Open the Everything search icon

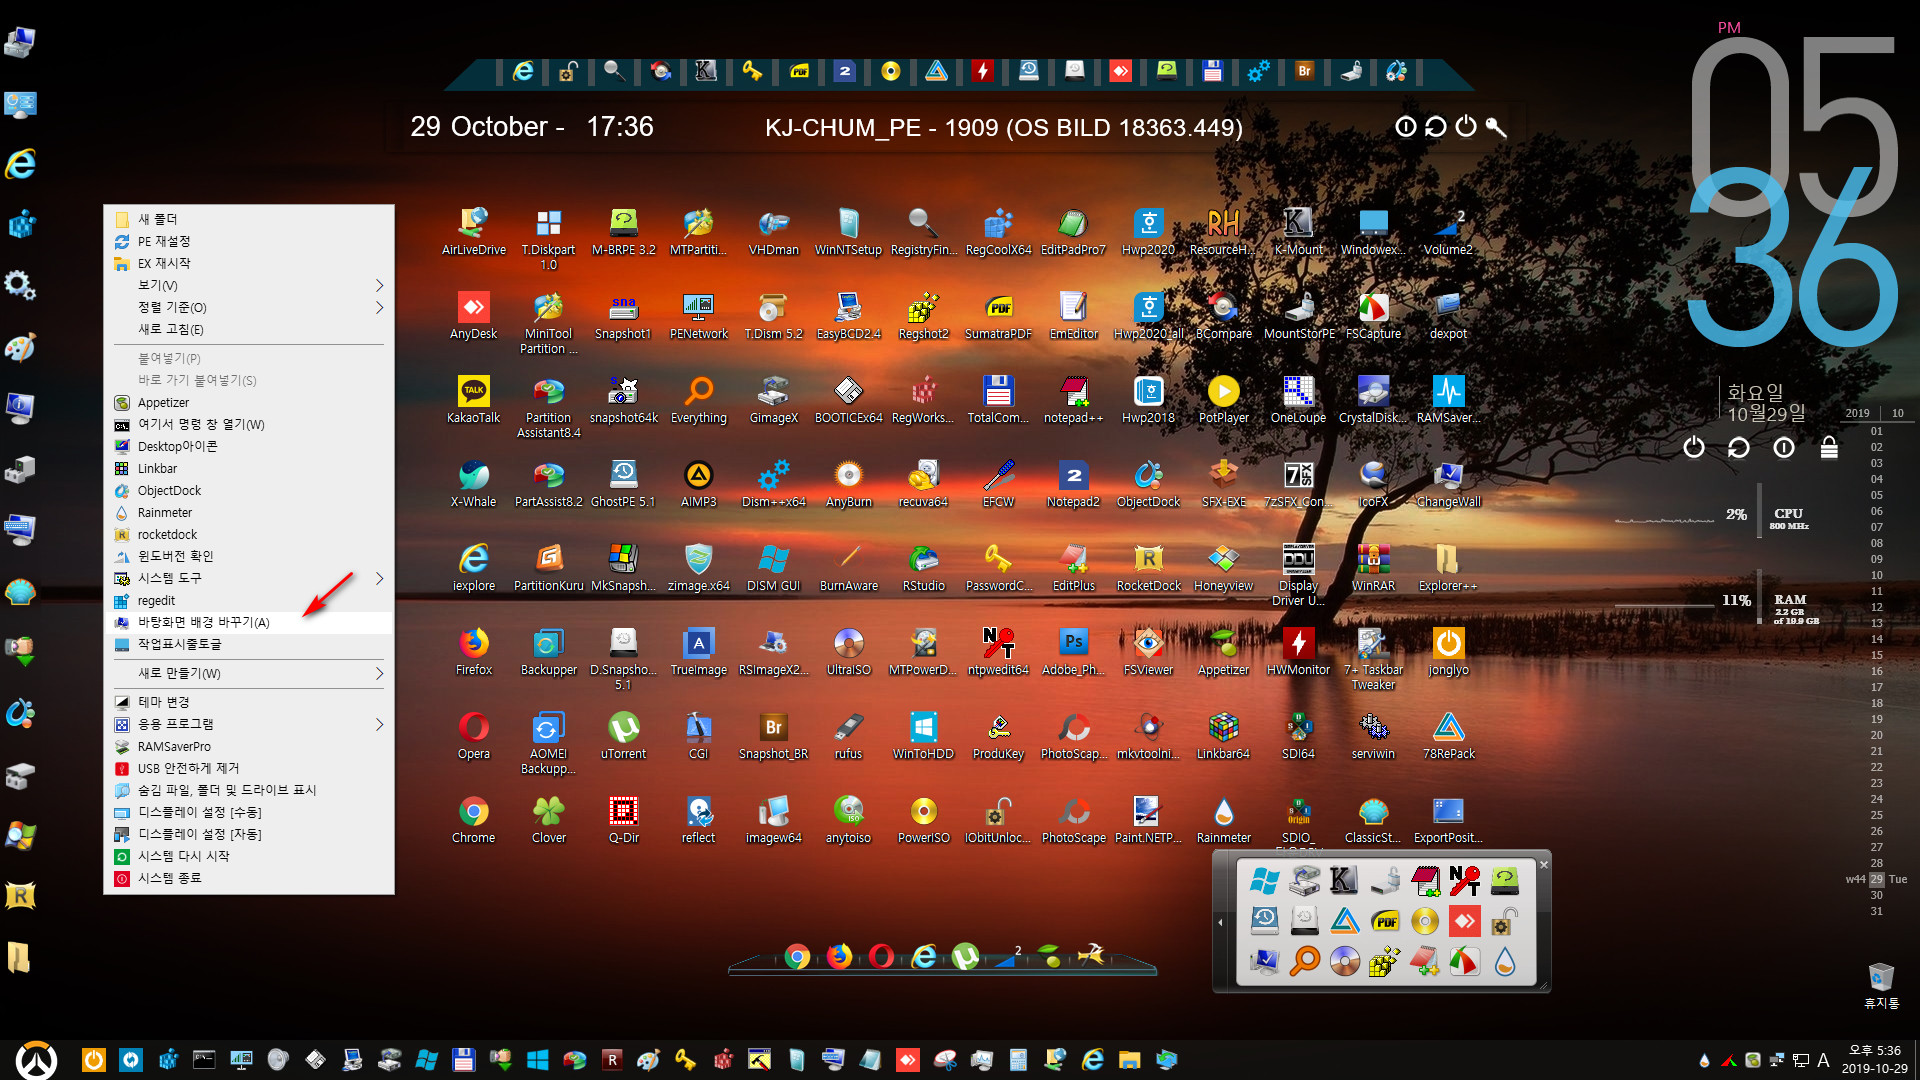tap(698, 400)
